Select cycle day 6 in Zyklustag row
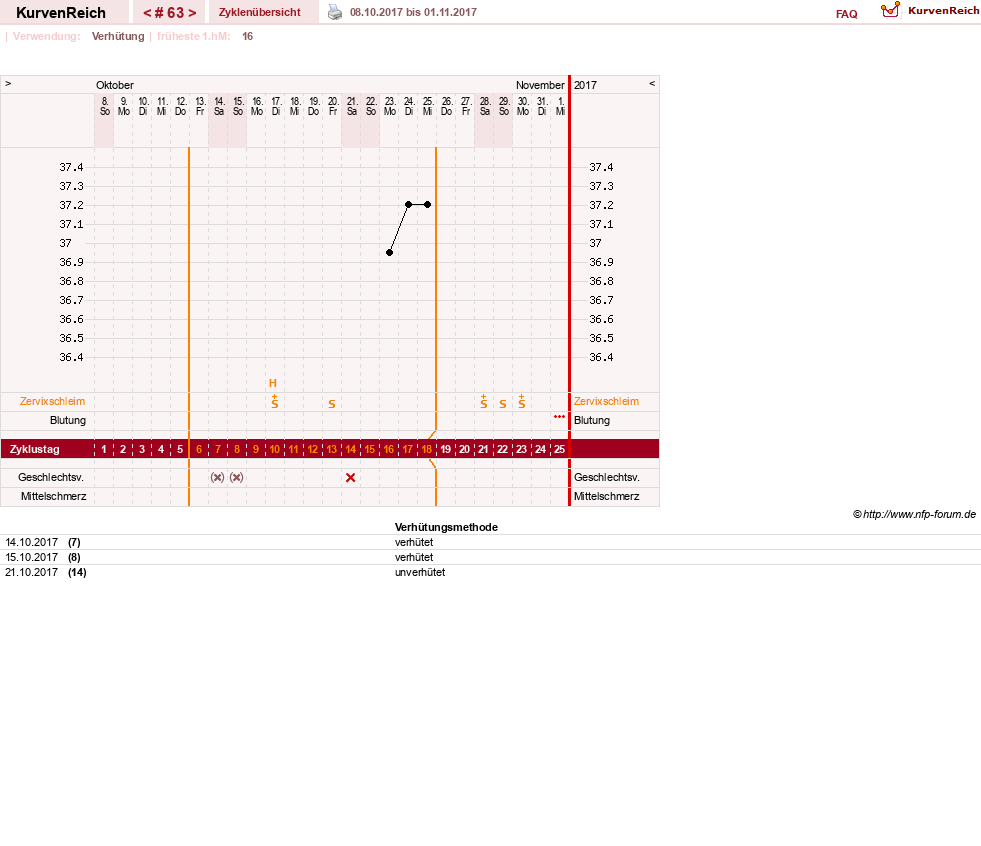This screenshot has width=981, height=846. (x=199, y=449)
